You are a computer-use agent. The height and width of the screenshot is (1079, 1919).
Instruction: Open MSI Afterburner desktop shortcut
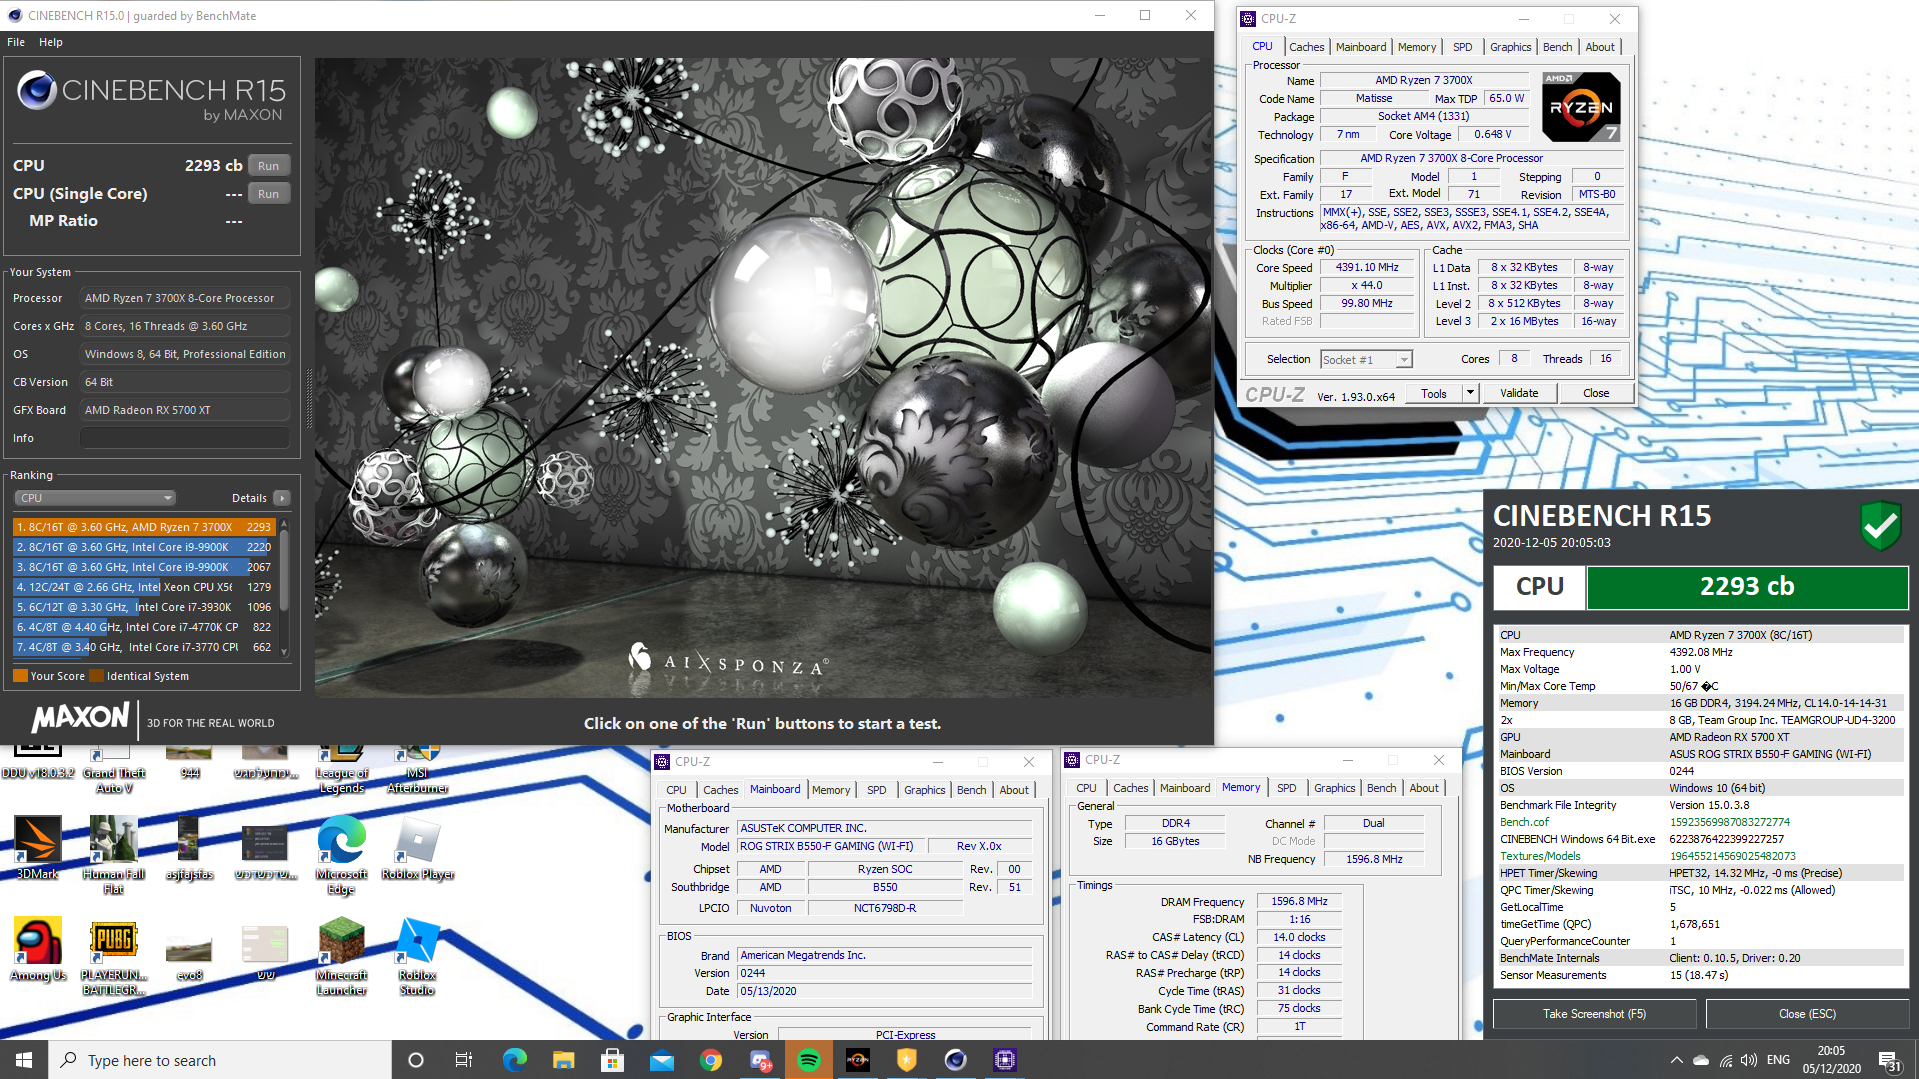[417, 770]
